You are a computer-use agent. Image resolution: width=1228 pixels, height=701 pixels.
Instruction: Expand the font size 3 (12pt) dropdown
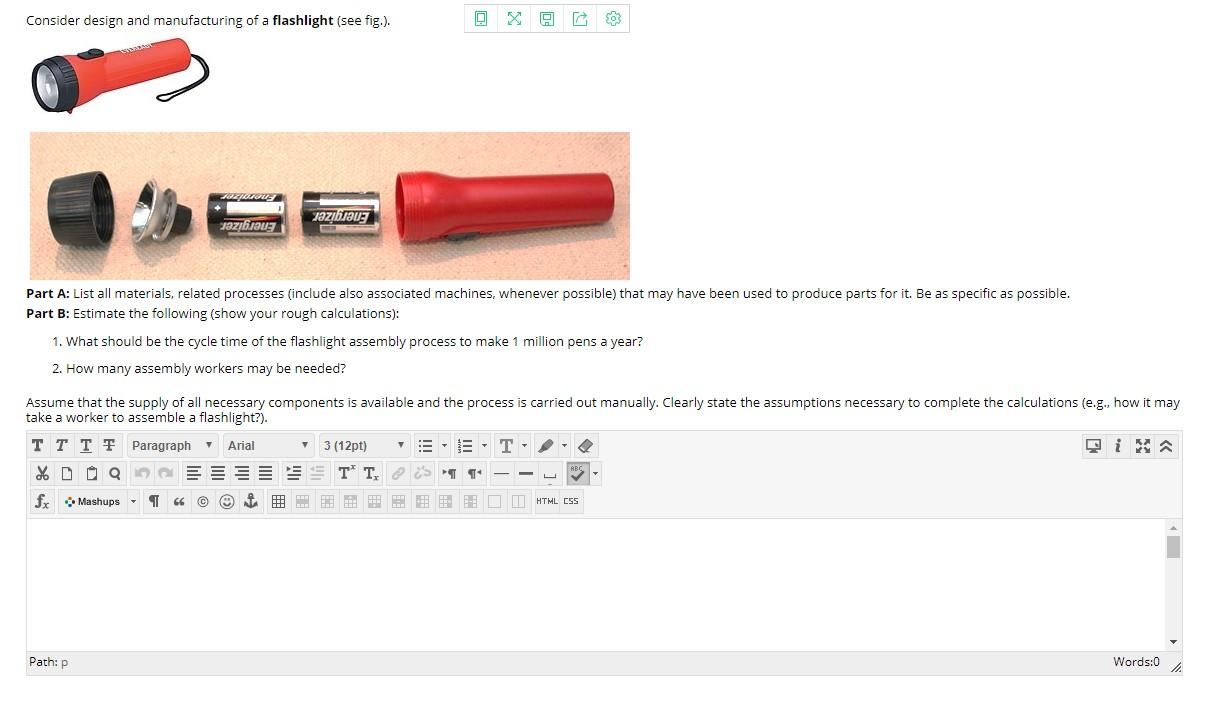coord(363,445)
